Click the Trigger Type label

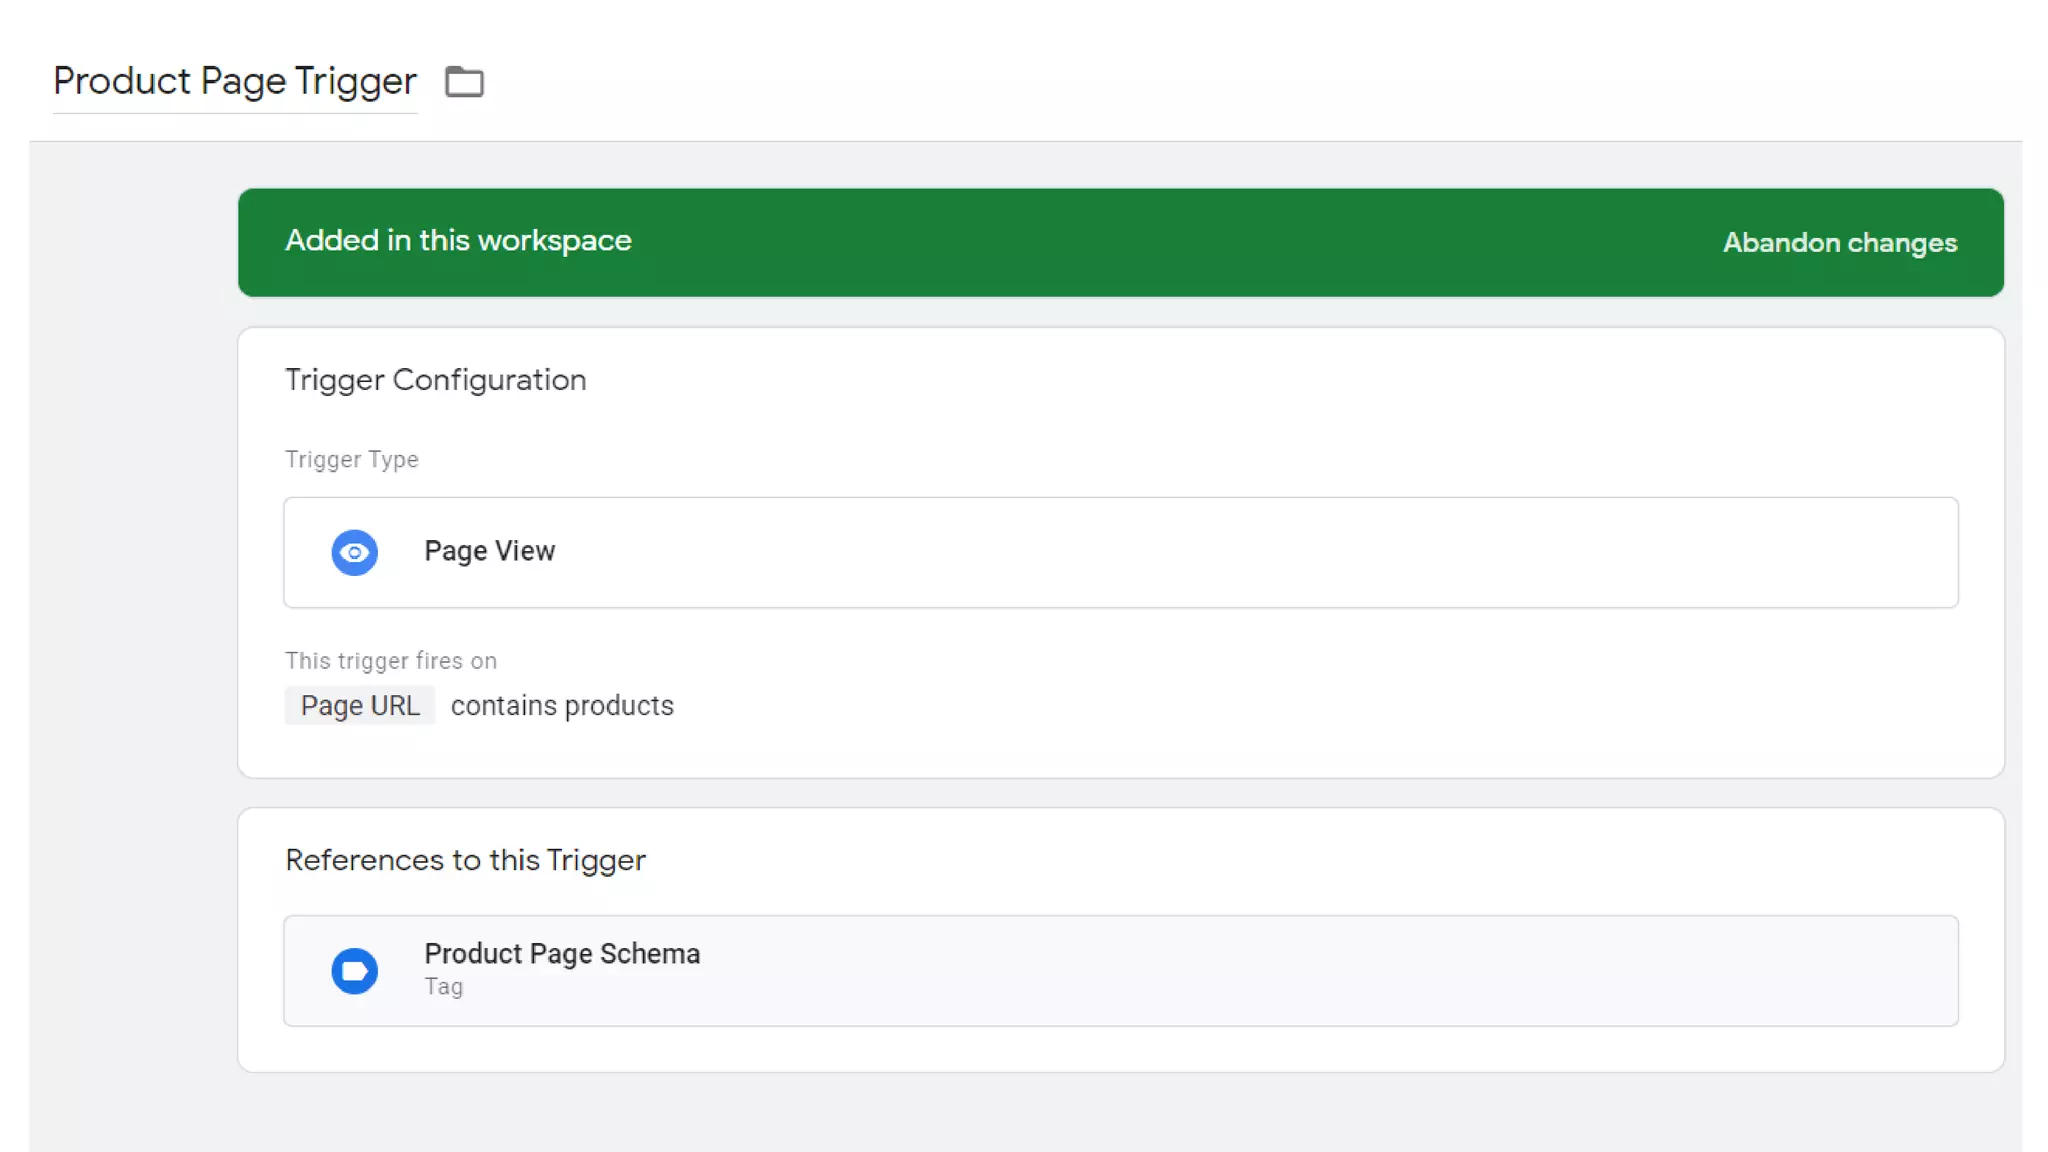(x=351, y=459)
